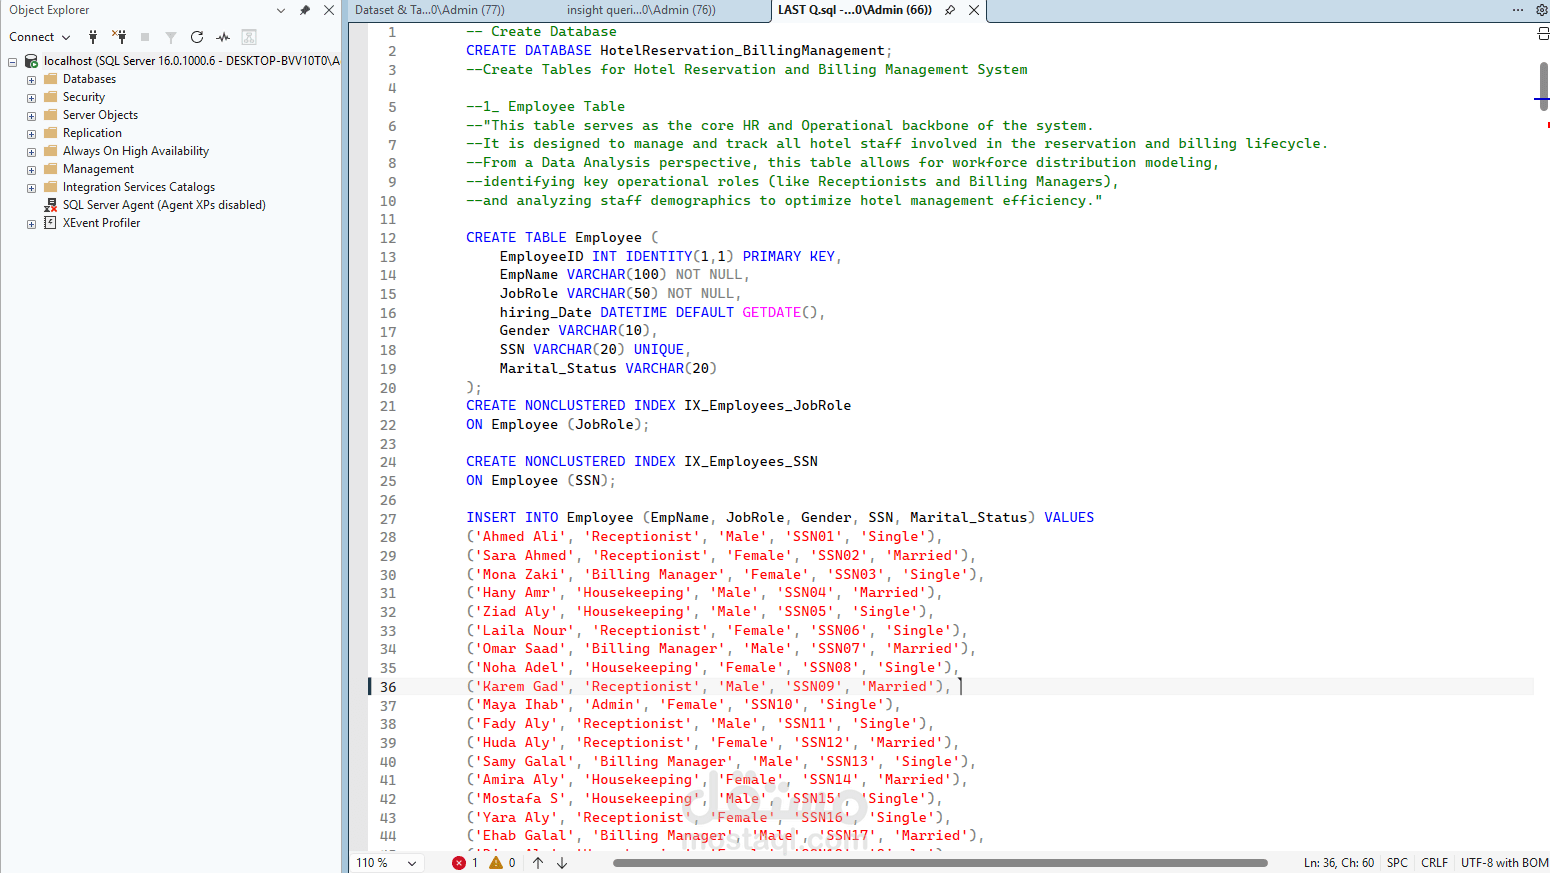
Task: Expand the XEvent Profiler node
Action: (x=31, y=223)
